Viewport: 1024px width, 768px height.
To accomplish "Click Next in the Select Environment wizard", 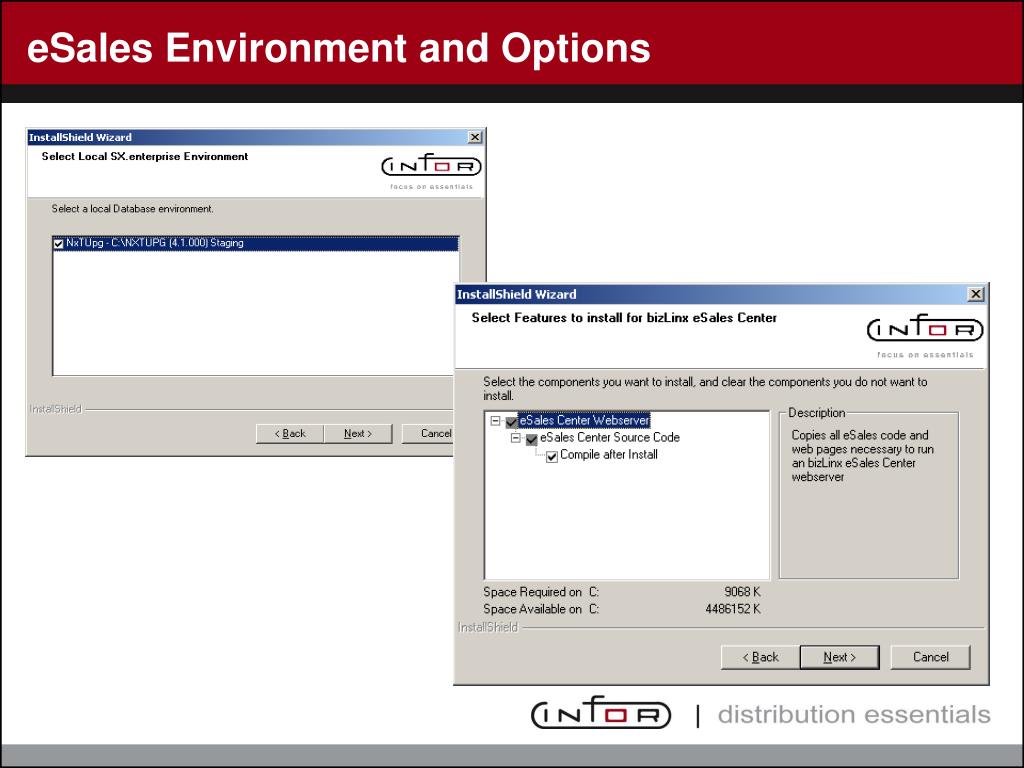I will (x=358, y=434).
